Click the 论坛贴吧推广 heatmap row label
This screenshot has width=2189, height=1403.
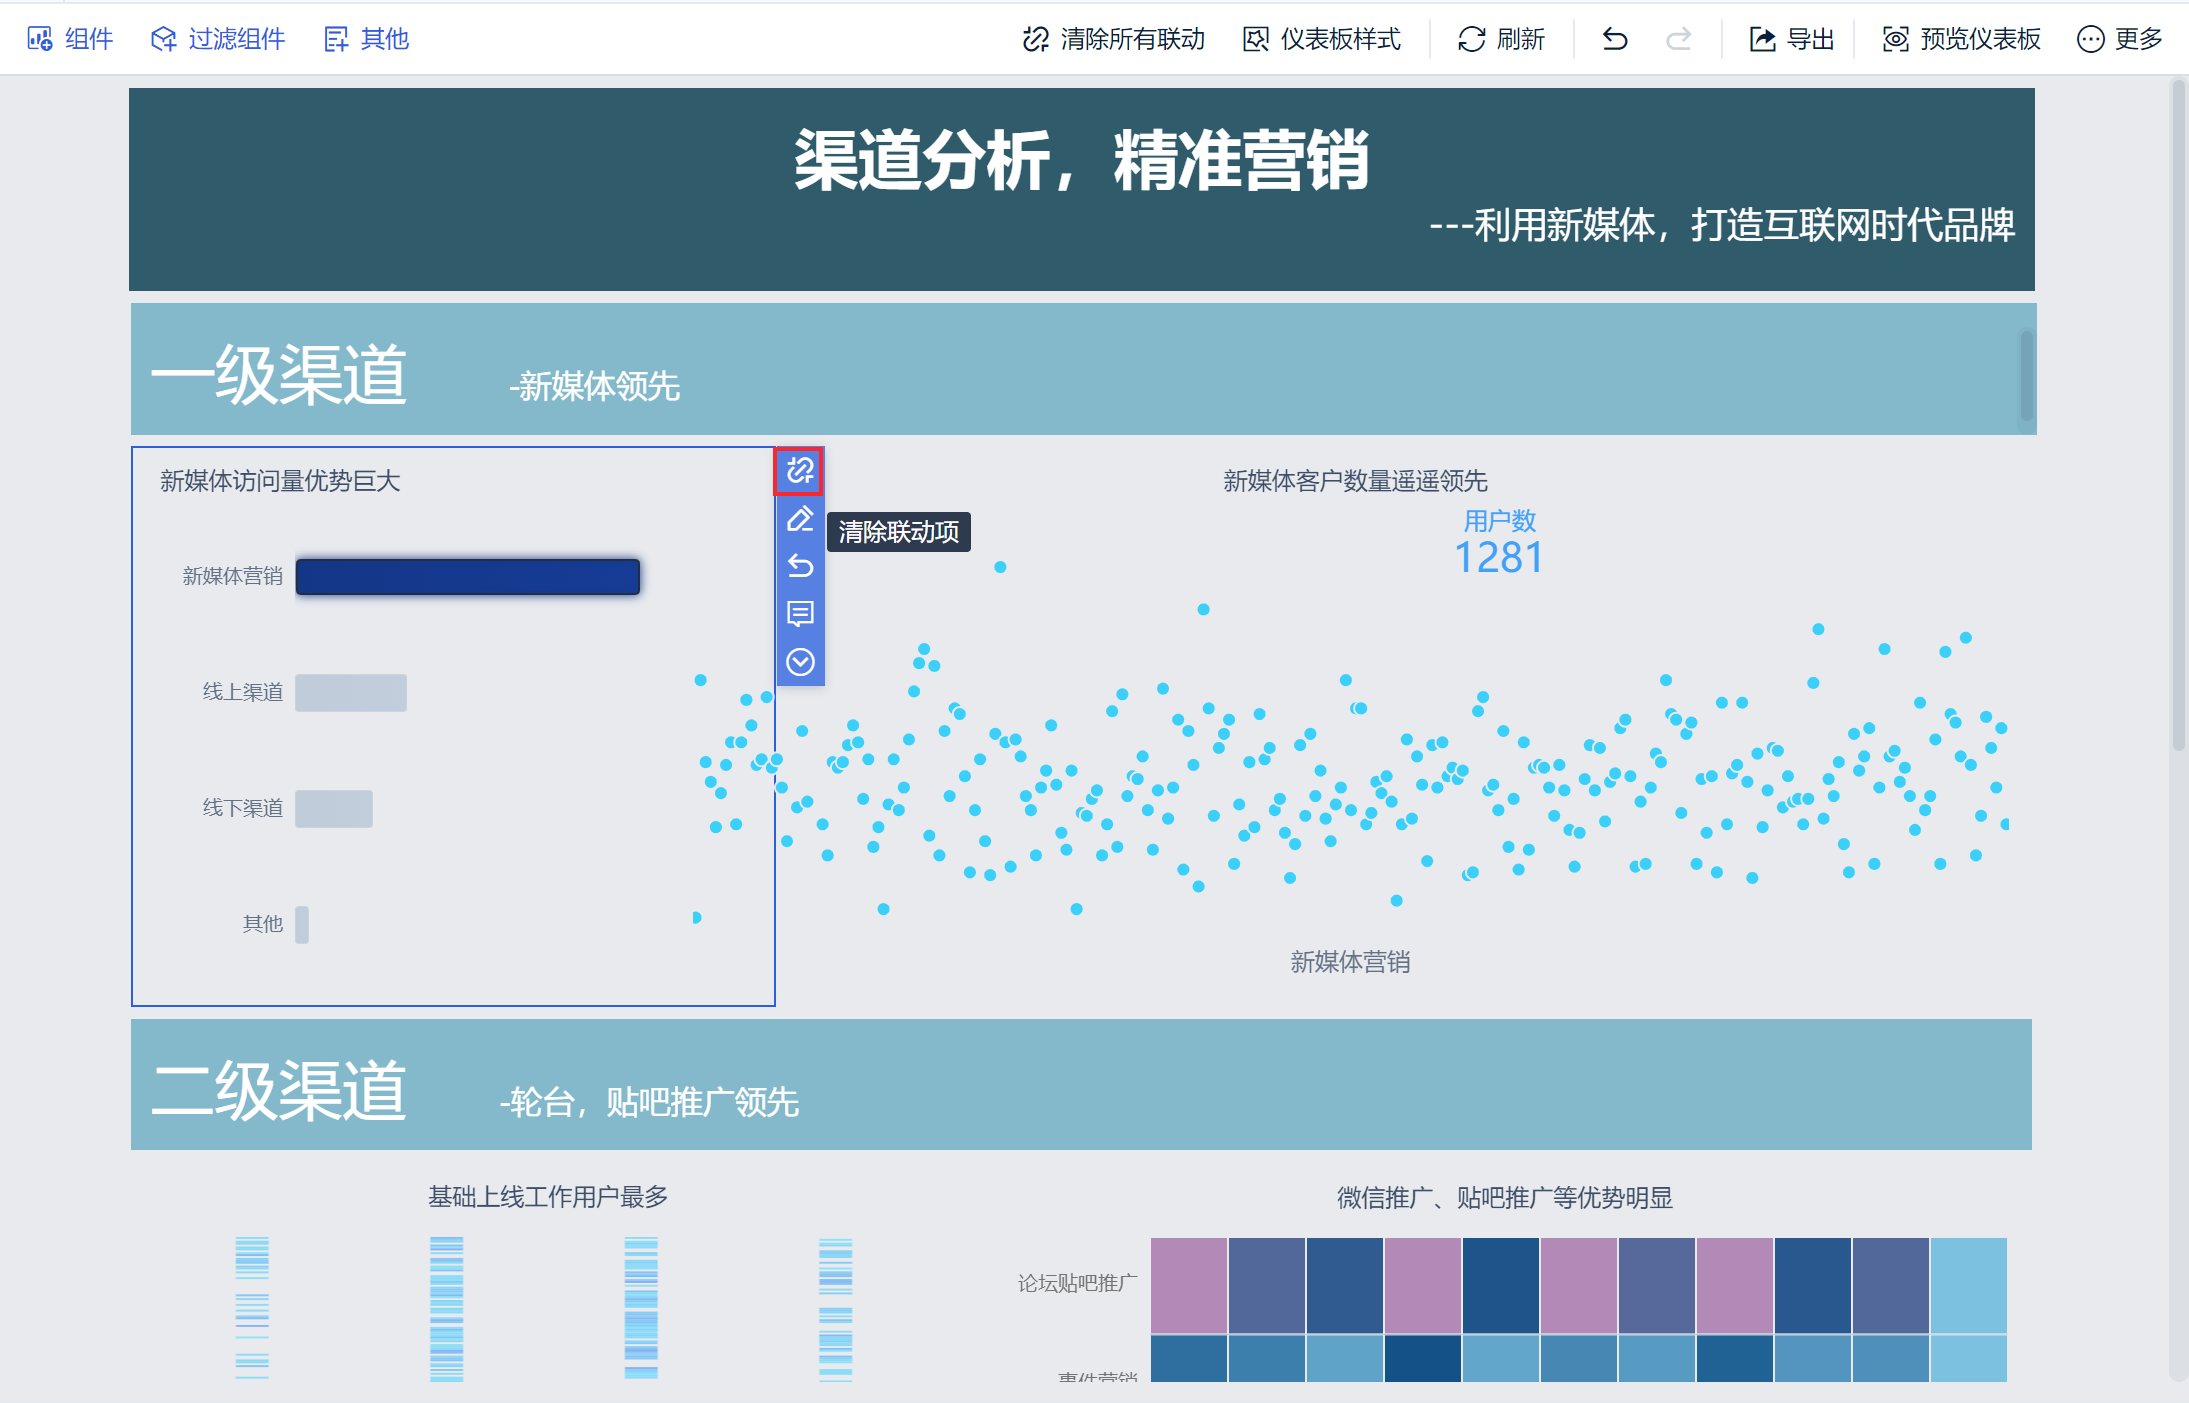1077,1283
